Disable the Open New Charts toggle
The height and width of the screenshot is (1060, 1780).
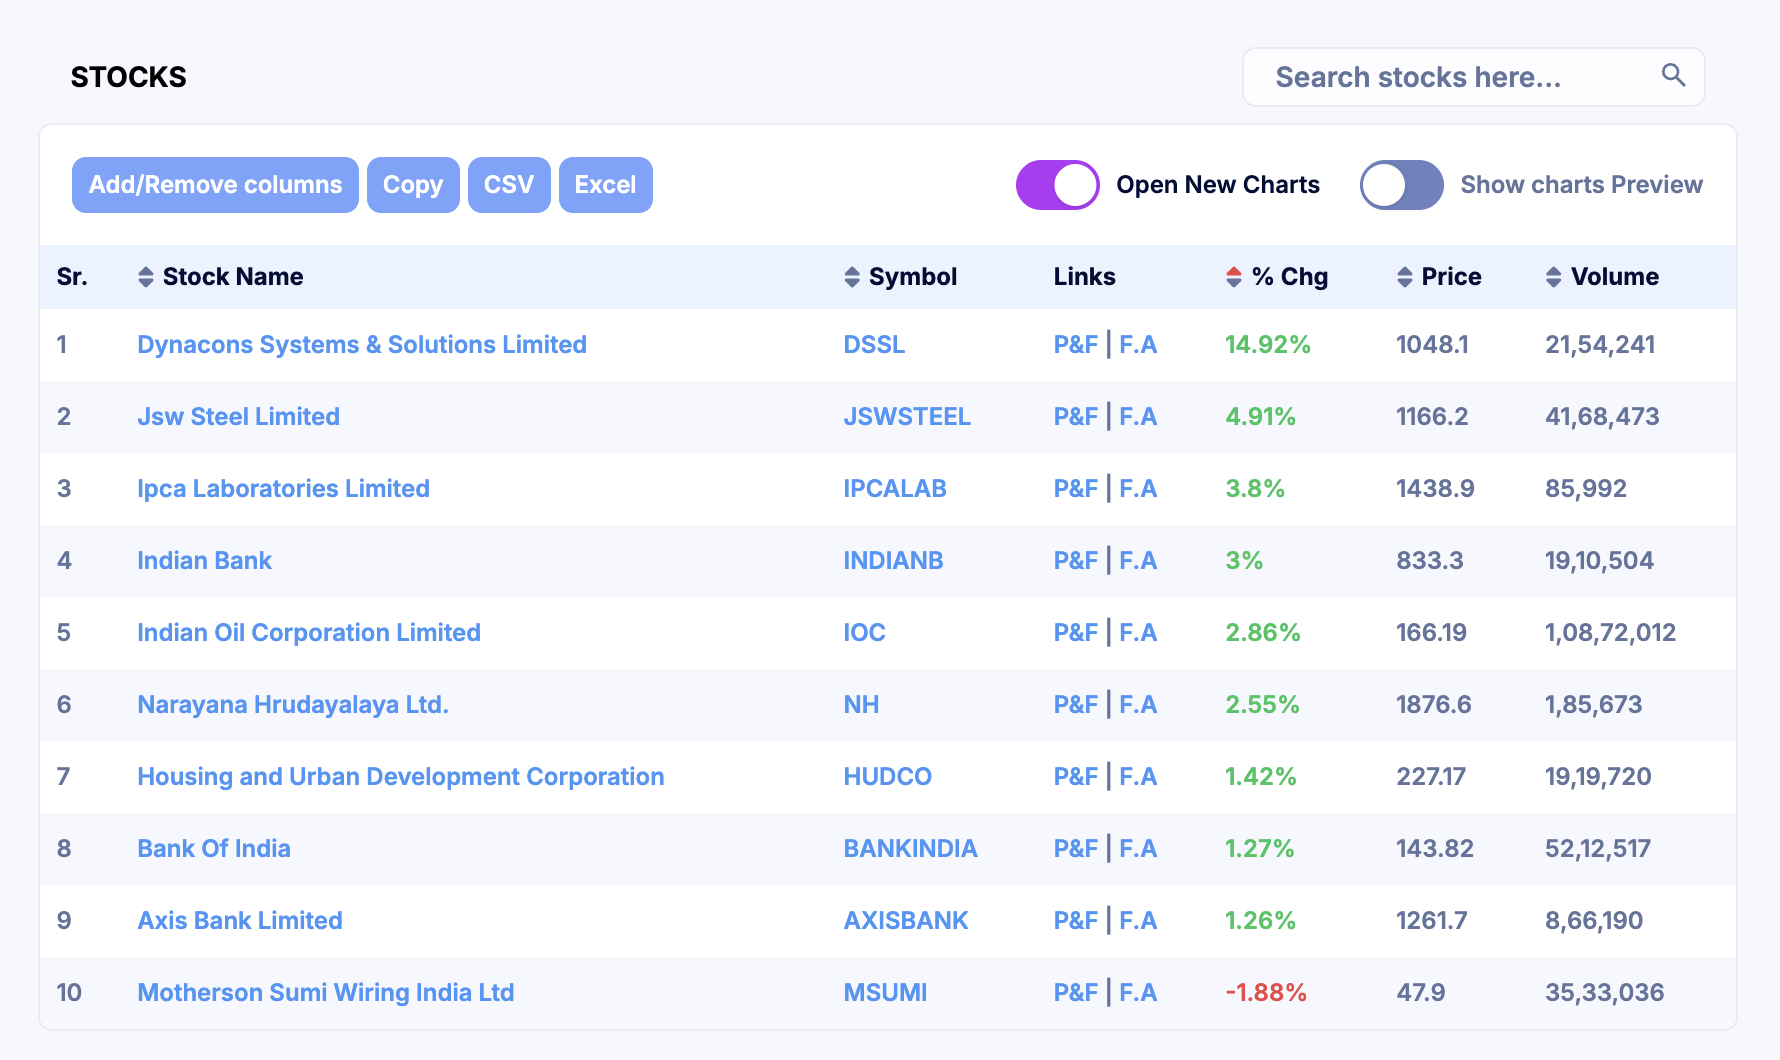pyautogui.click(x=1057, y=185)
